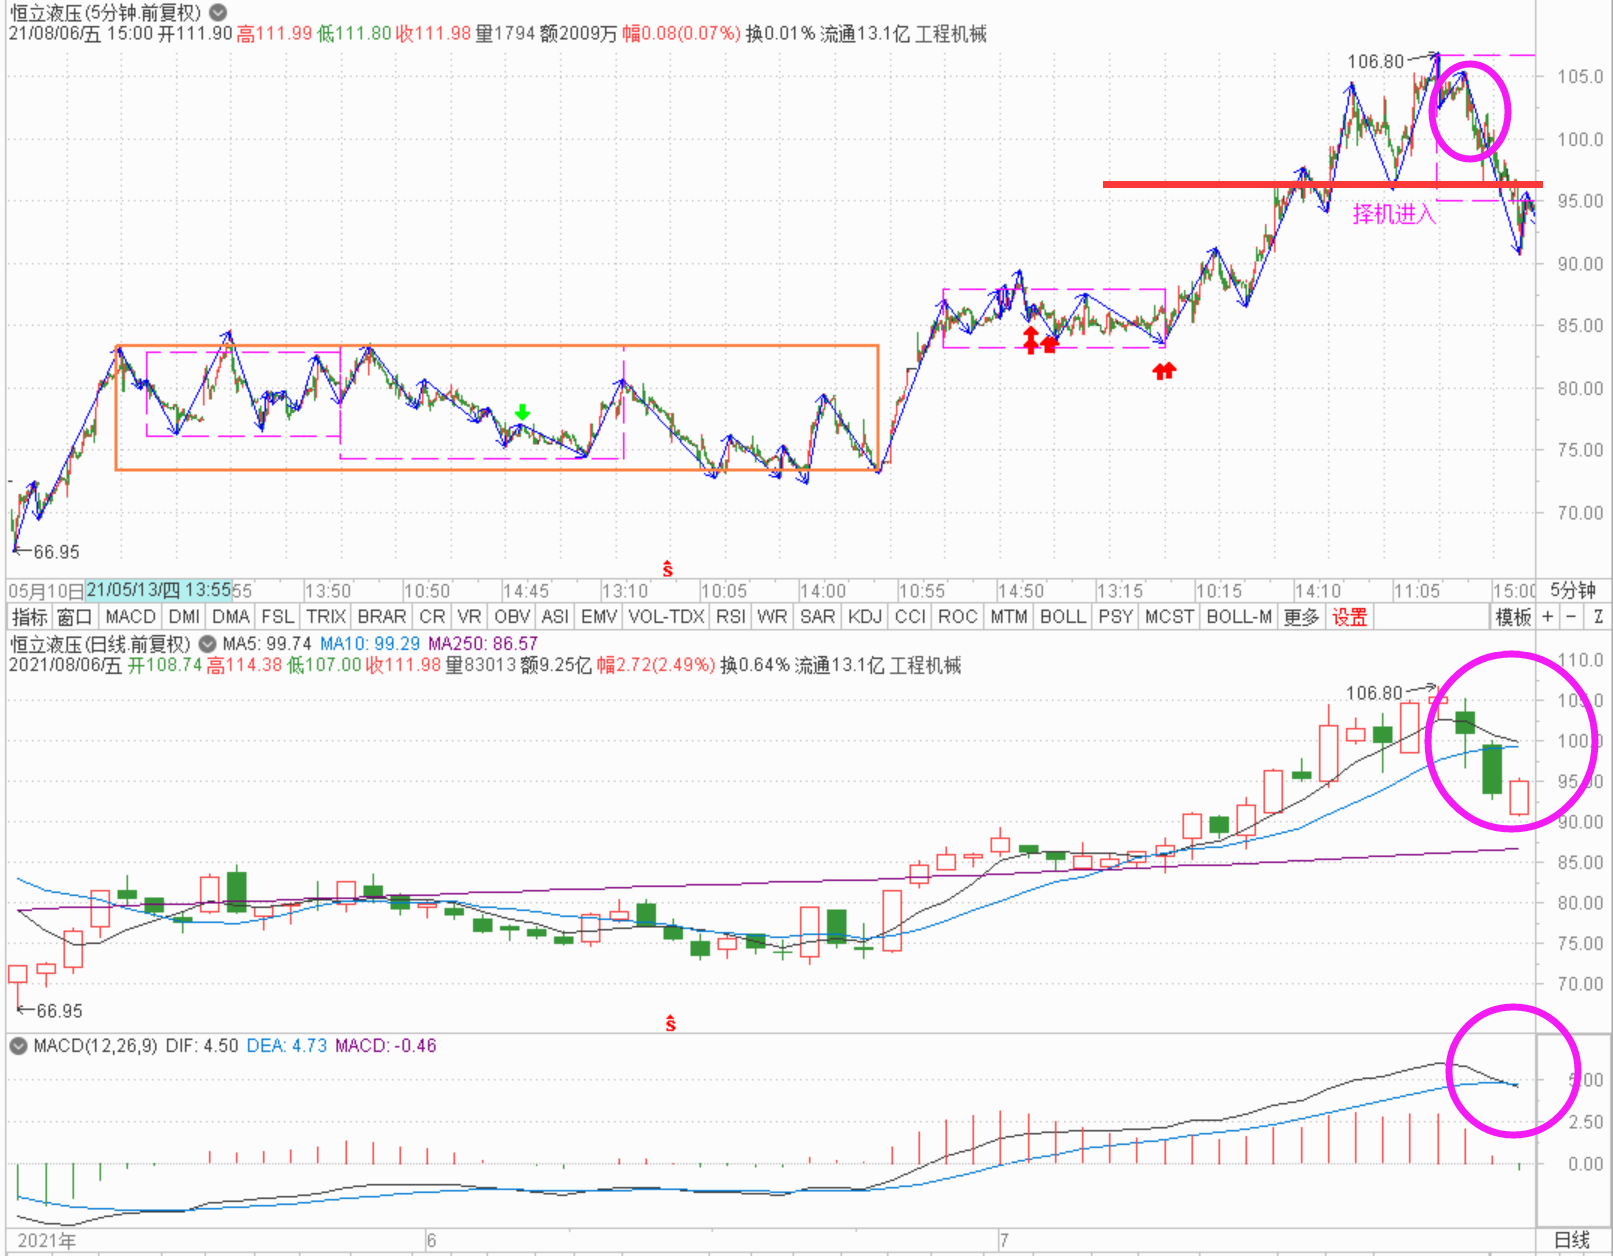This screenshot has width=1613, height=1256.
Task: Open the 模板 template button
Action: (1513, 617)
